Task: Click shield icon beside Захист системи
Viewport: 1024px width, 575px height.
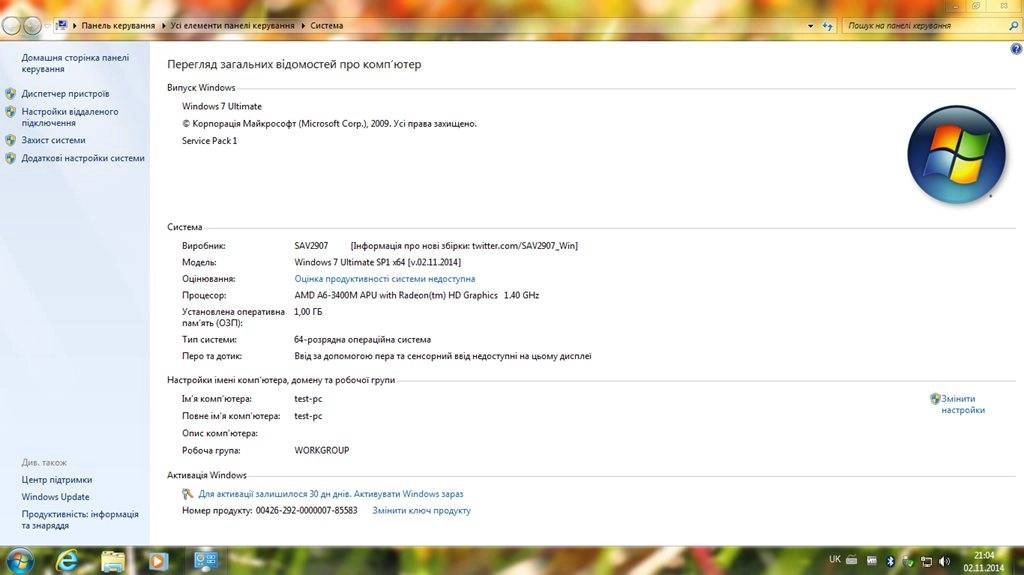Action: coord(10,140)
